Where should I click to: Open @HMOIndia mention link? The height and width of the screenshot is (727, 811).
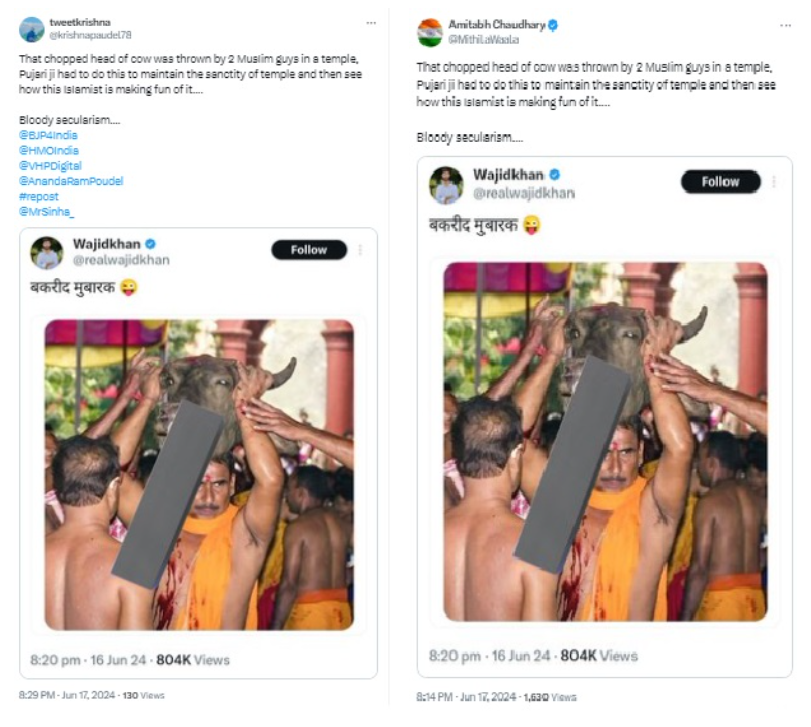click(48, 150)
